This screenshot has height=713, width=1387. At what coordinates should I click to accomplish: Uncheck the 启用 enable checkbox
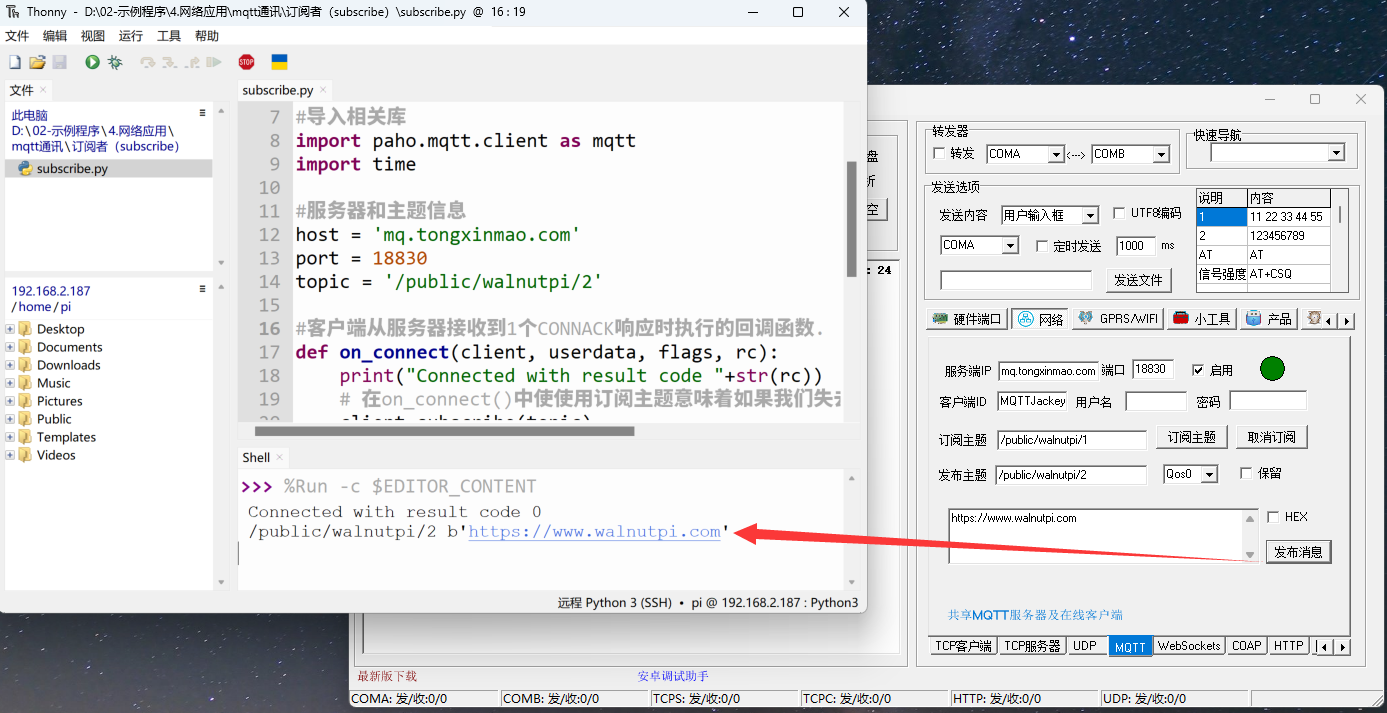click(x=1198, y=370)
